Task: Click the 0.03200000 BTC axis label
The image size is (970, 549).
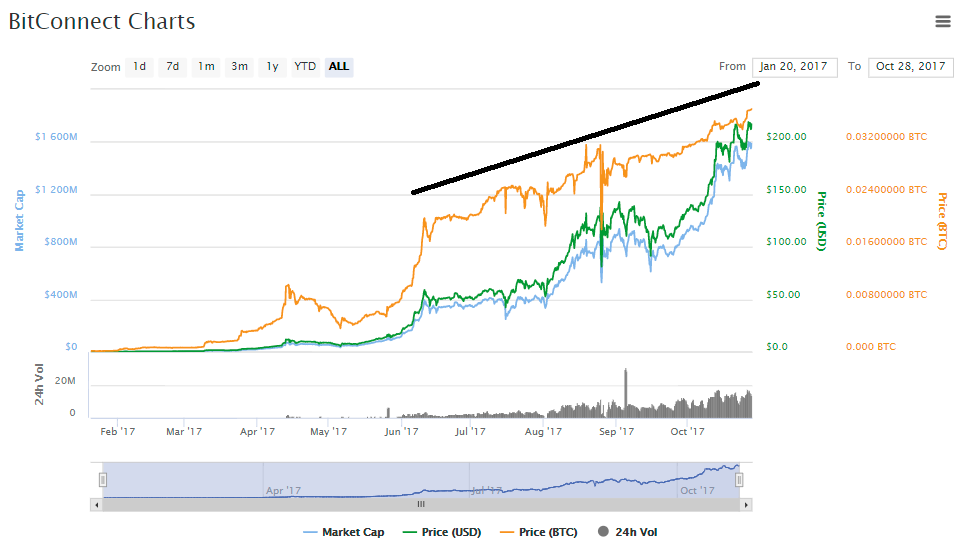Action: tap(886, 137)
